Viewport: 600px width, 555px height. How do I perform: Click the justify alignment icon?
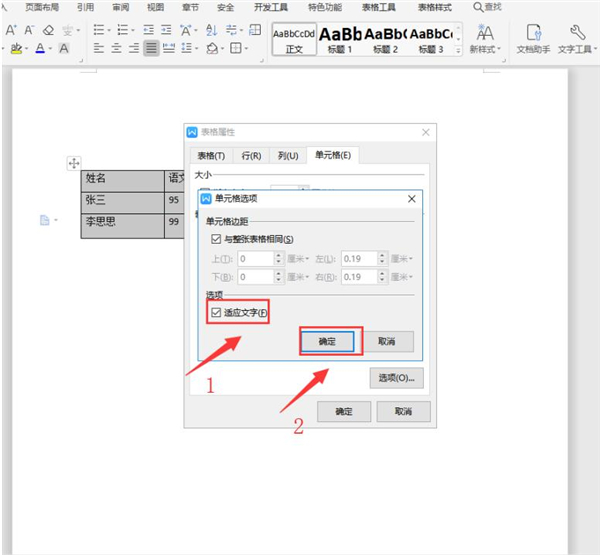point(151,47)
